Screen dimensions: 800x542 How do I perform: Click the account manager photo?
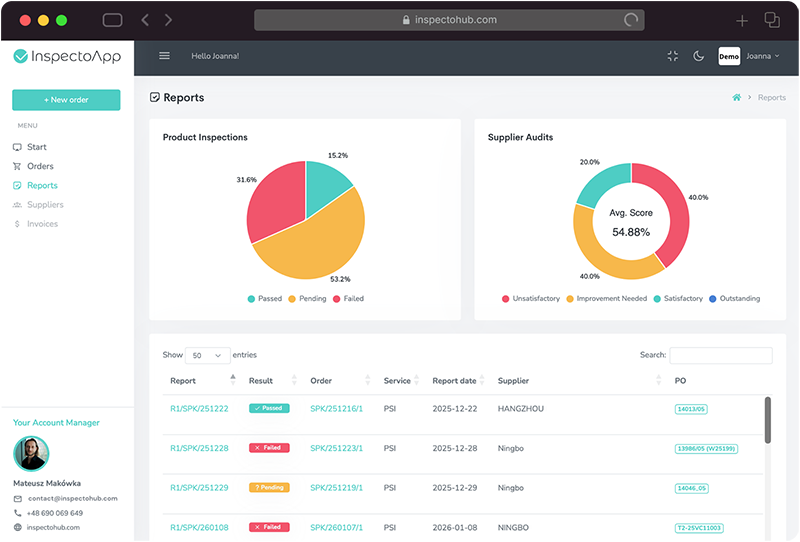coord(31,454)
